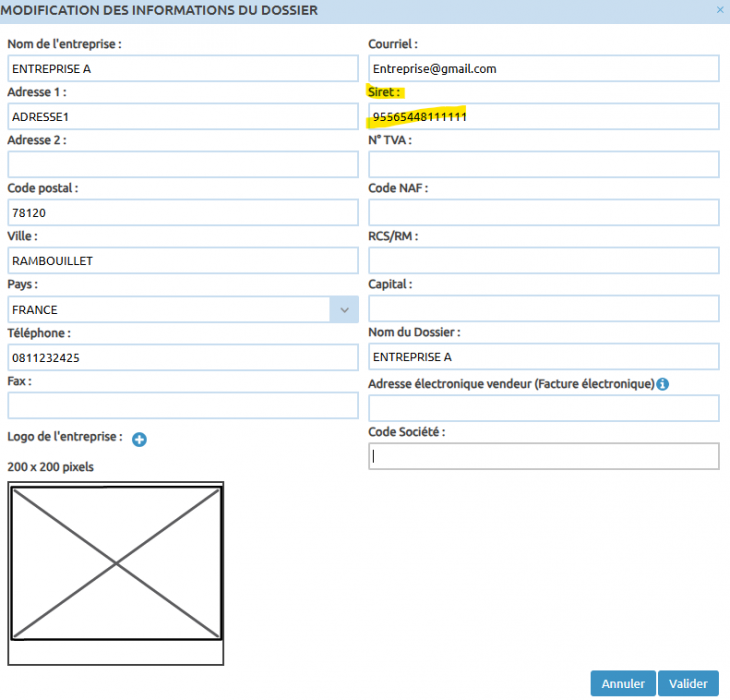Click the Adresse électronique vendeur field
The image size is (730, 700).
tap(544, 408)
